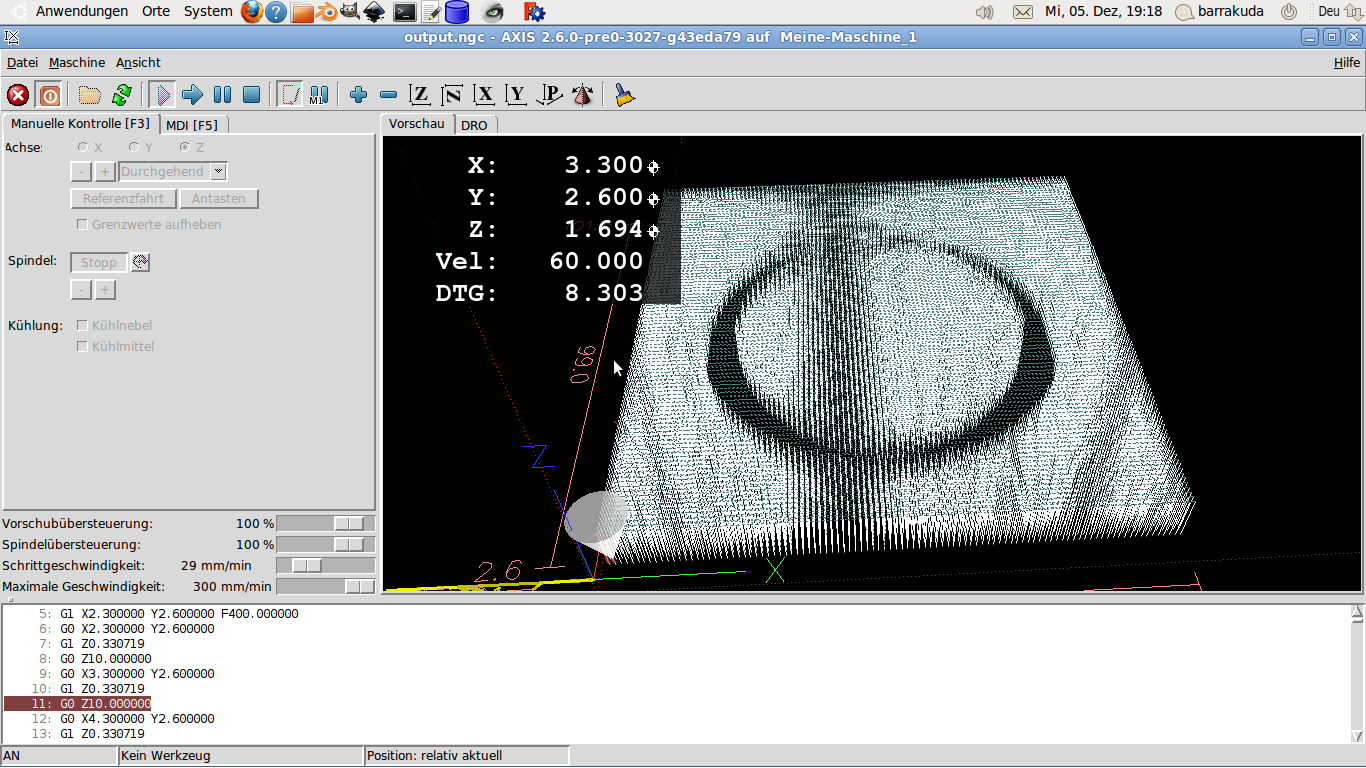Click the Referenzfahrt button

coord(123,199)
